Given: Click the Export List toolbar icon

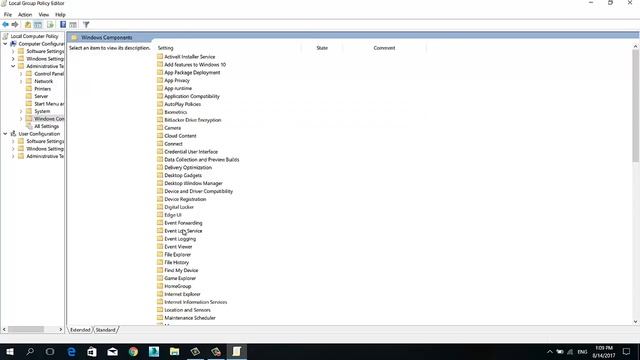Looking at the screenshot, I should 50,25.
